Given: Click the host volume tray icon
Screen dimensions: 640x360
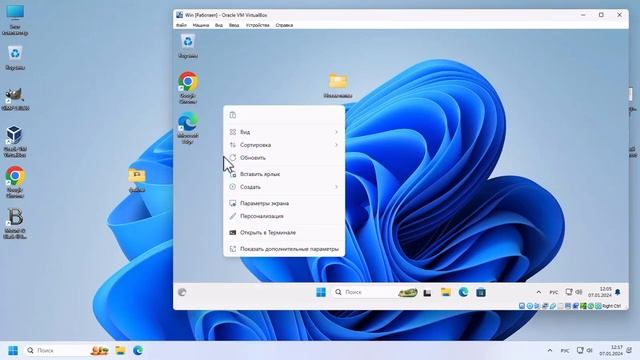Looking at the screenshot, I should (x=590, y=350).
